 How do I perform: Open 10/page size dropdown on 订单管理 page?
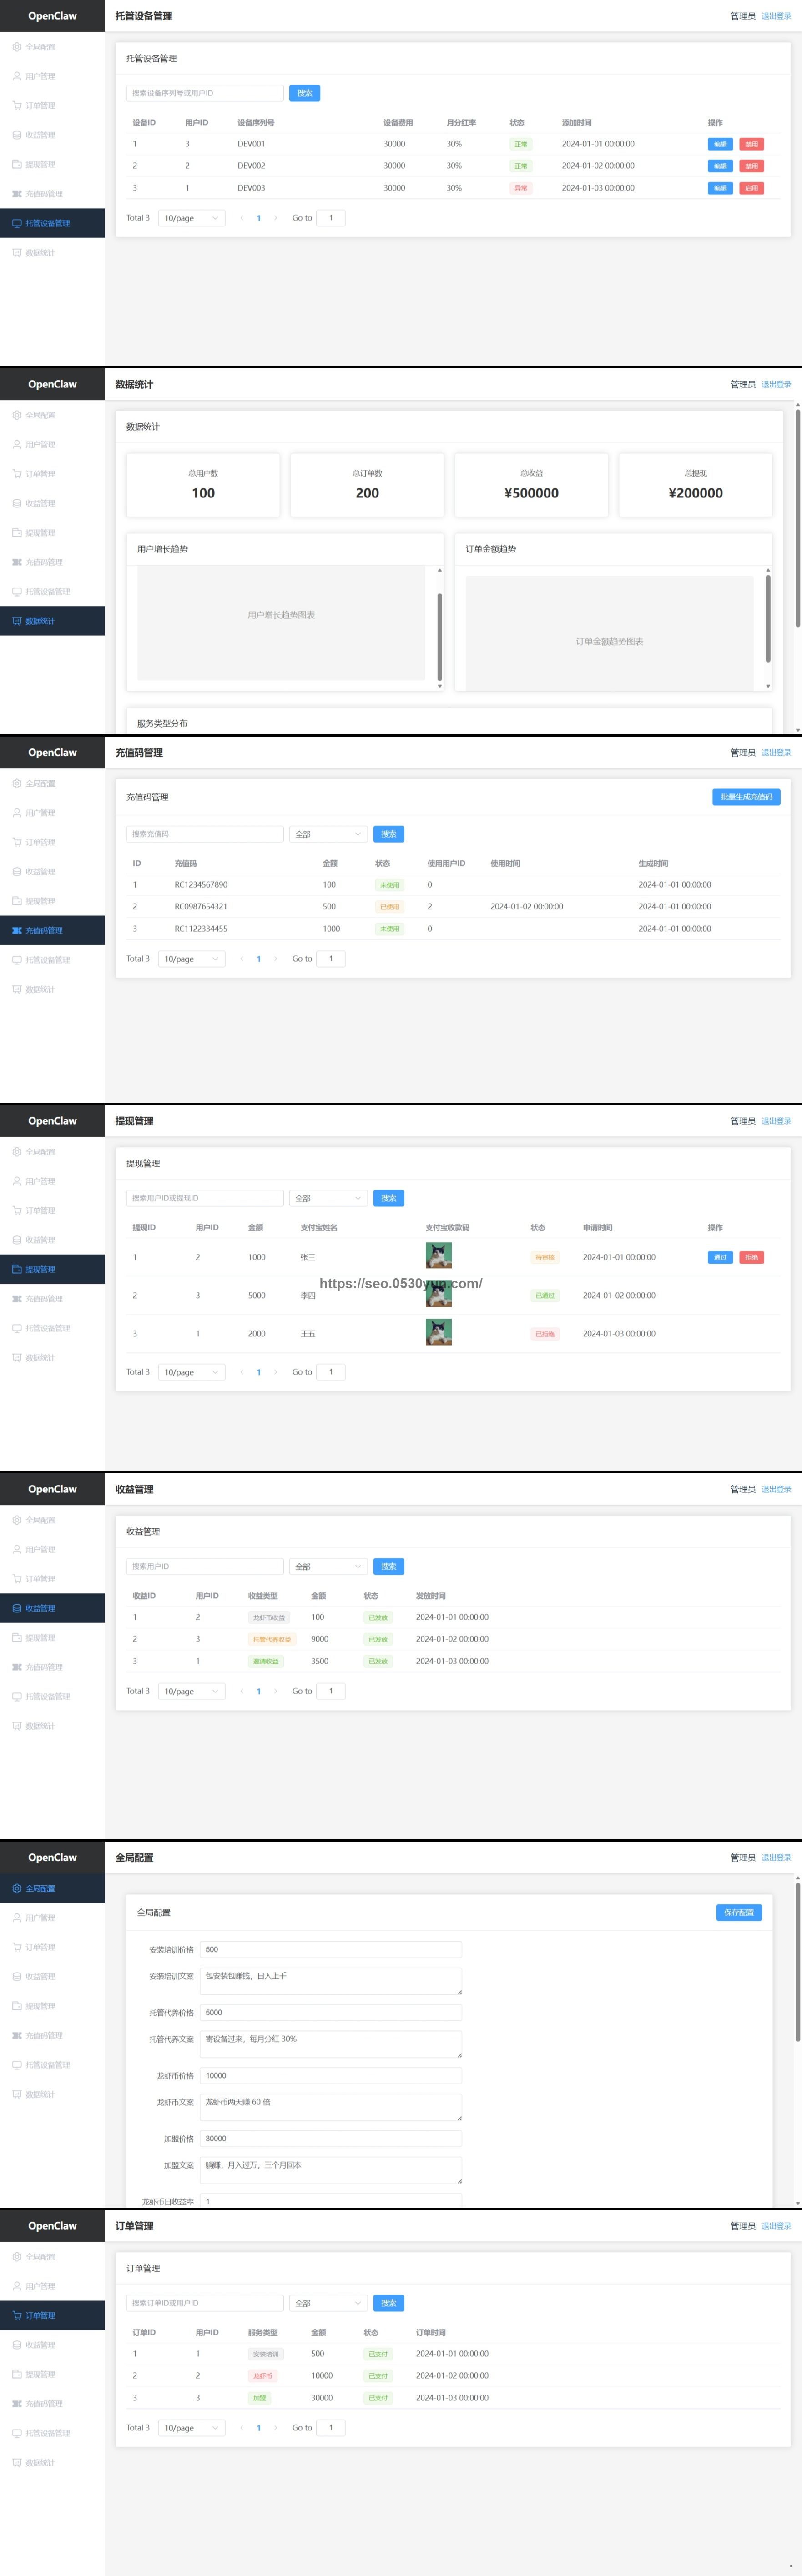192,2428
